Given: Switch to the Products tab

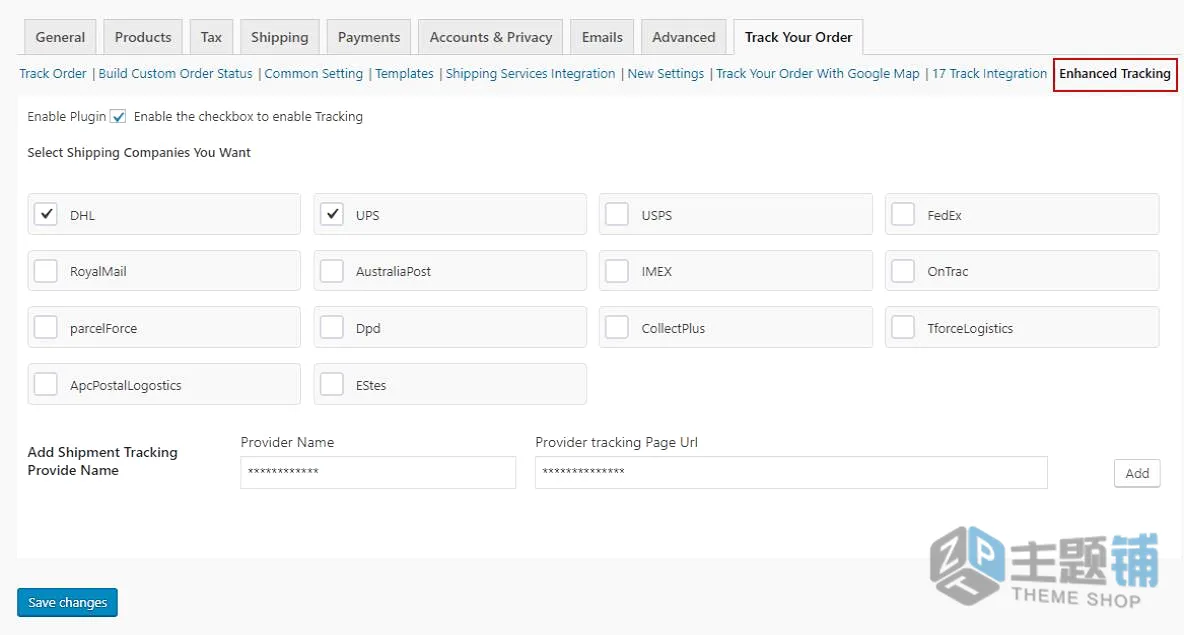Looking at the screenshot, I should [143, 37].
